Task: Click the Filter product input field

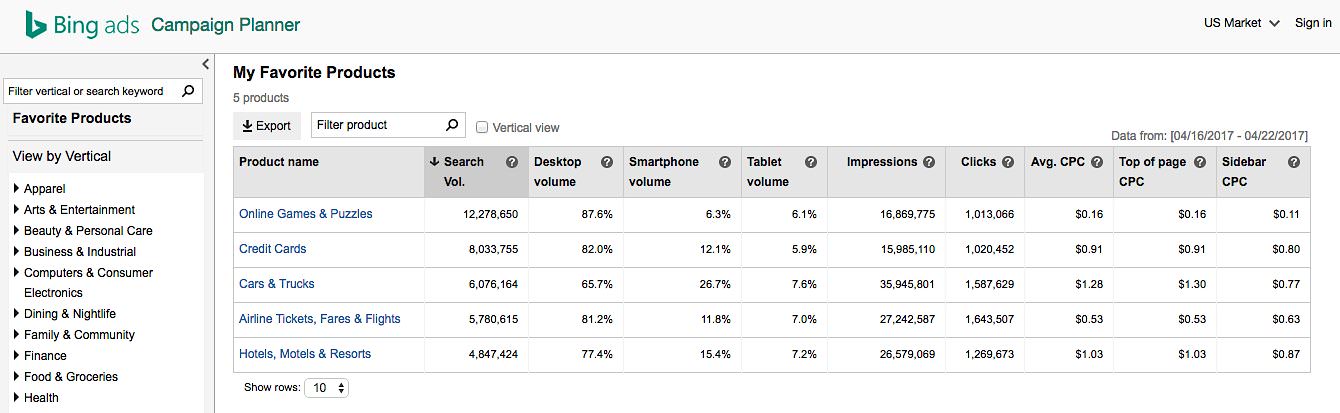Action: tap(376, 125)
